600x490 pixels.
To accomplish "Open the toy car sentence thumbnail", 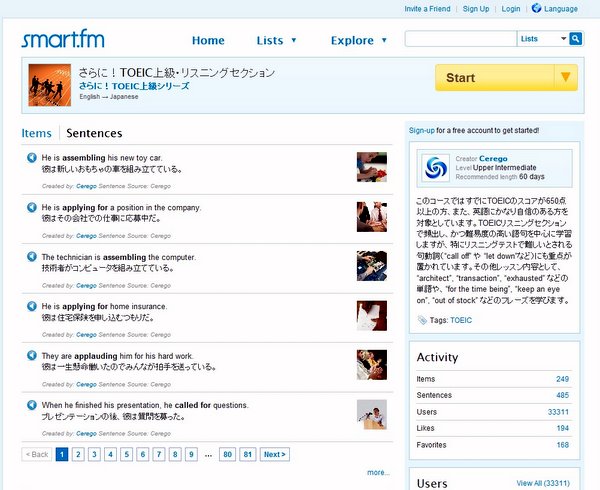I will 372,167.
